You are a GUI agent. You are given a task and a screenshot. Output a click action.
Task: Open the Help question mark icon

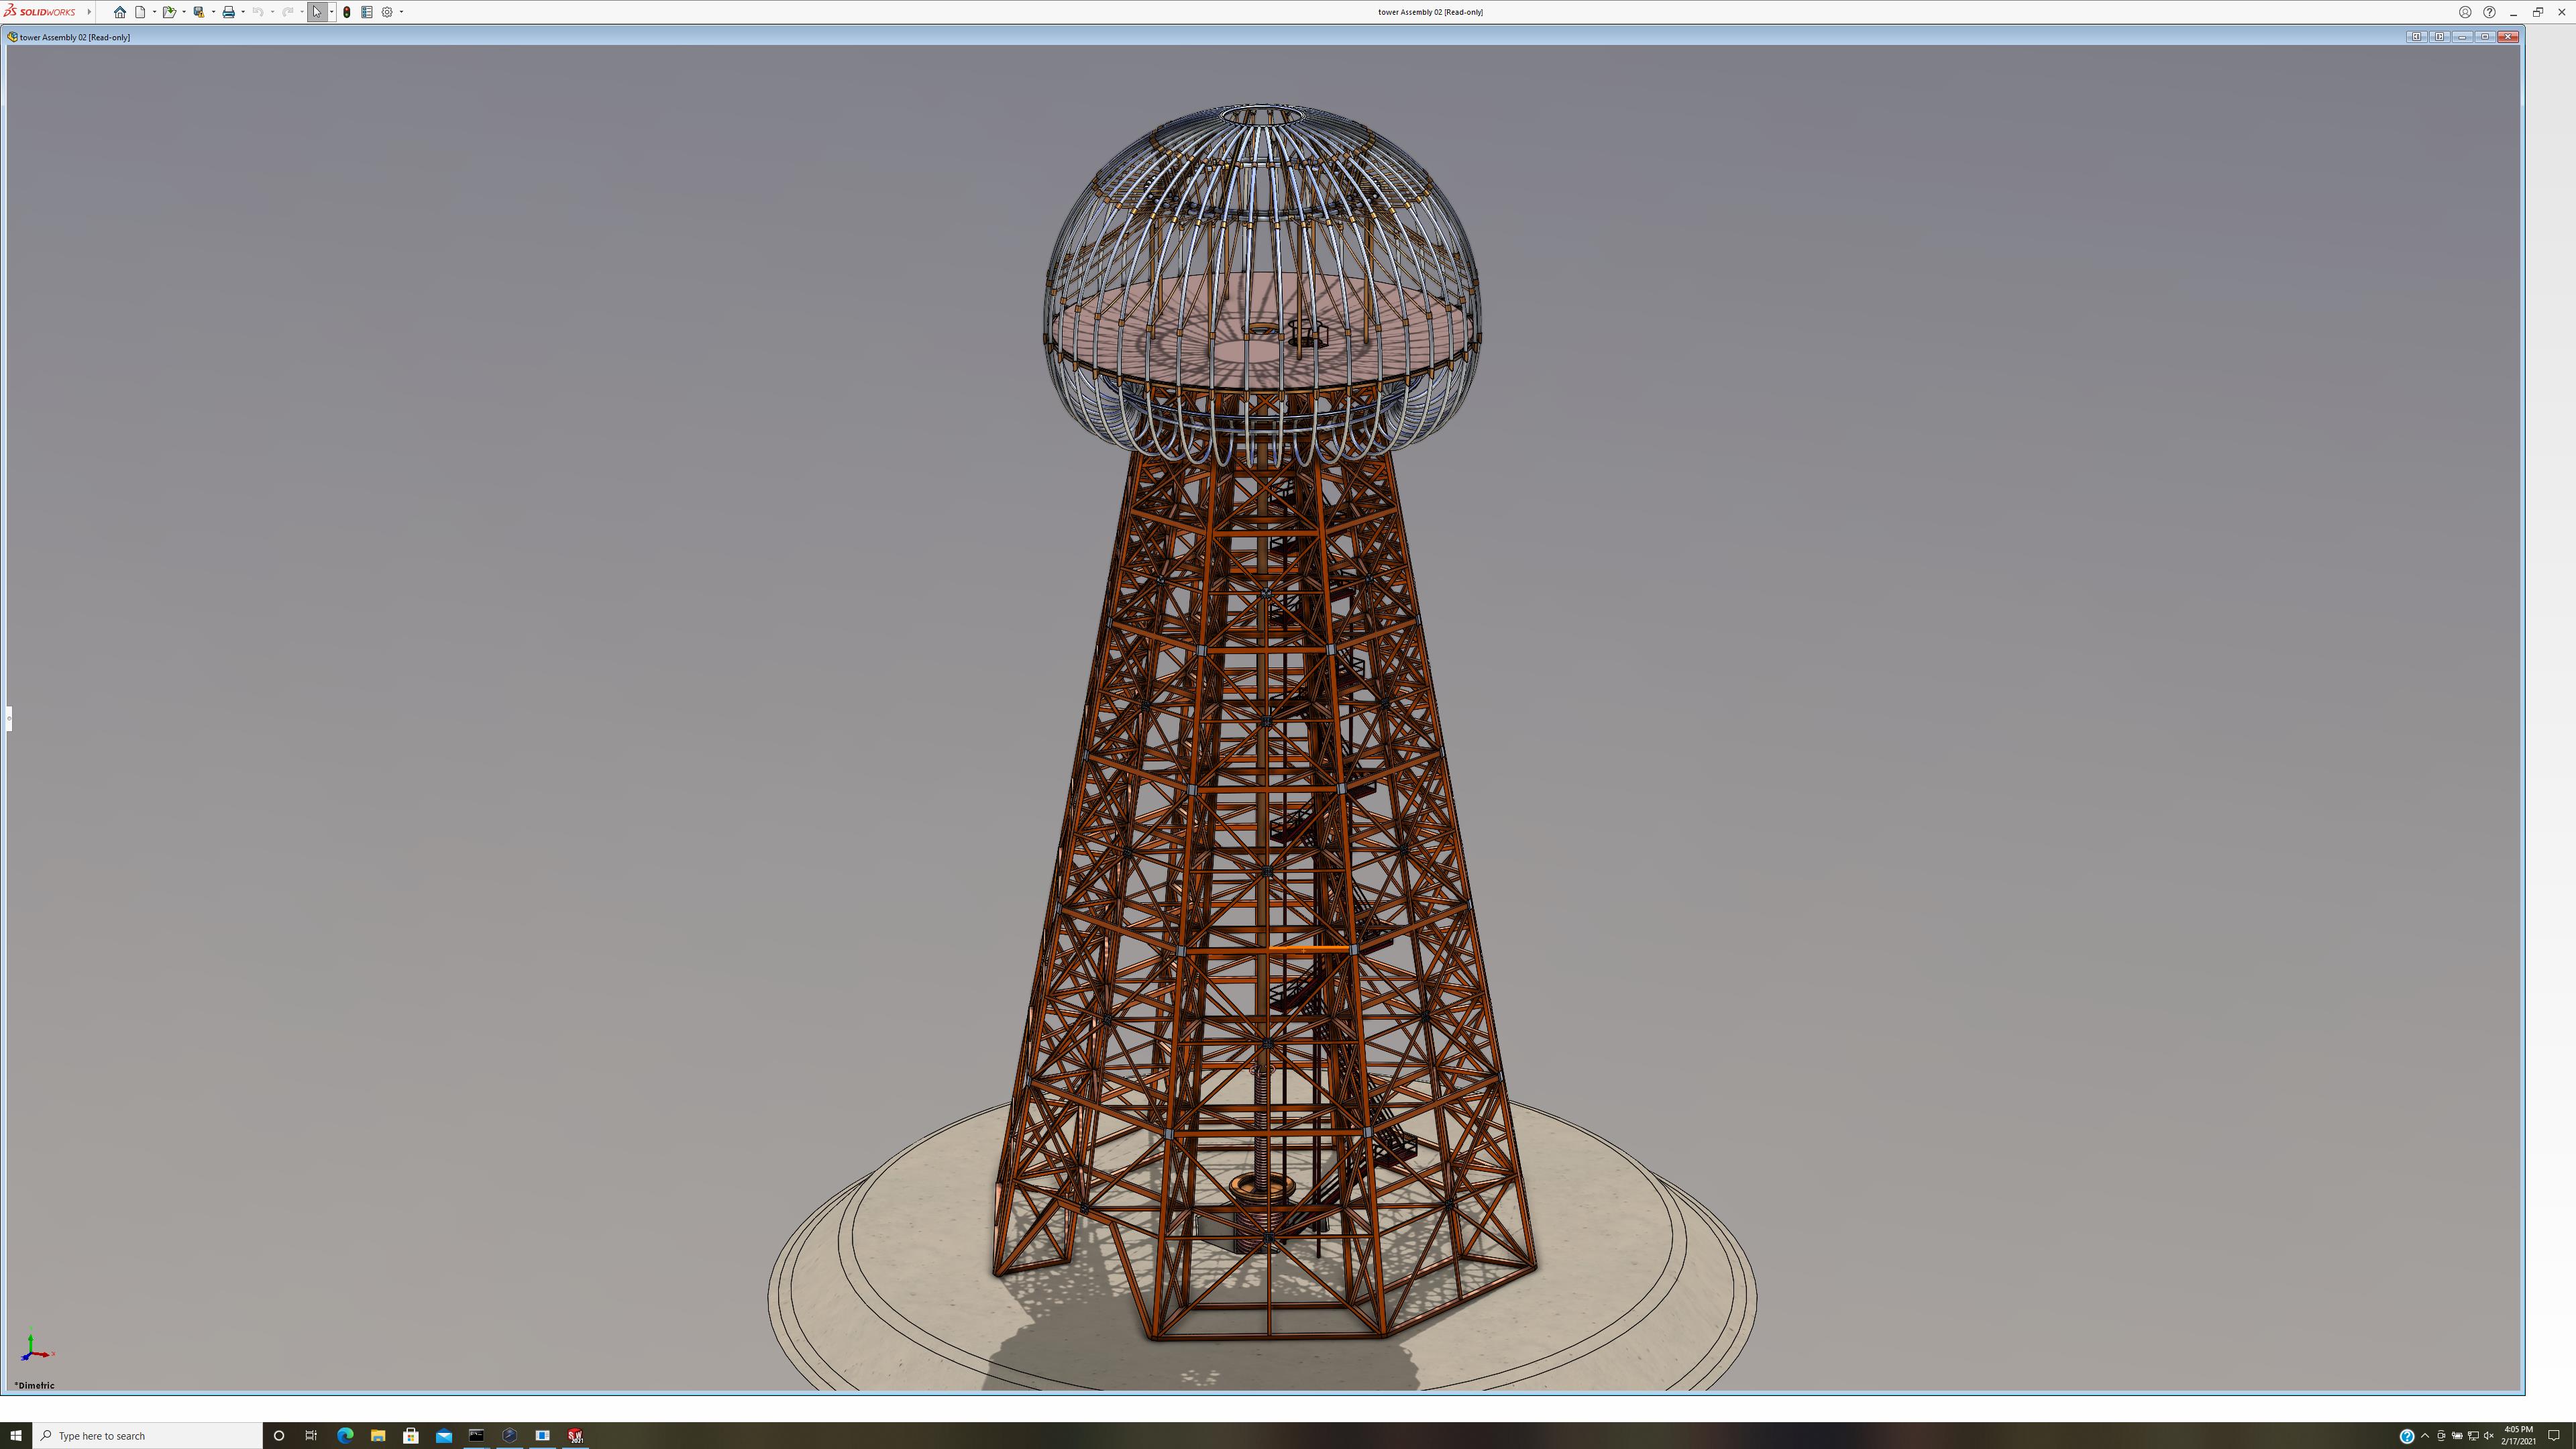point(2489,12)
